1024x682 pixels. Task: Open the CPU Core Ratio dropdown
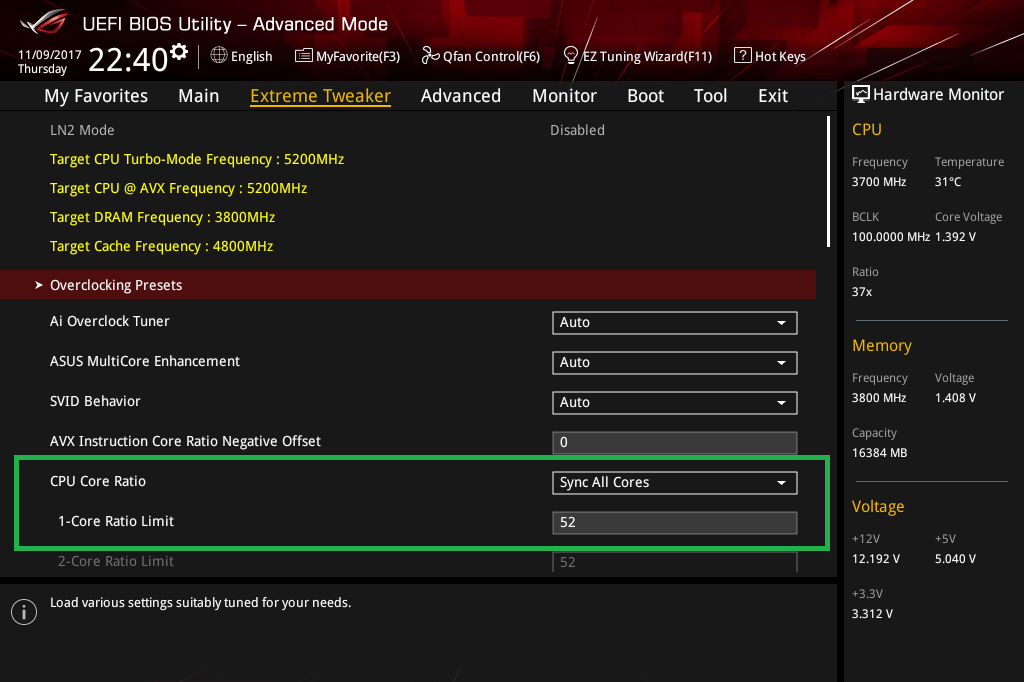click(x=675, y=483)
